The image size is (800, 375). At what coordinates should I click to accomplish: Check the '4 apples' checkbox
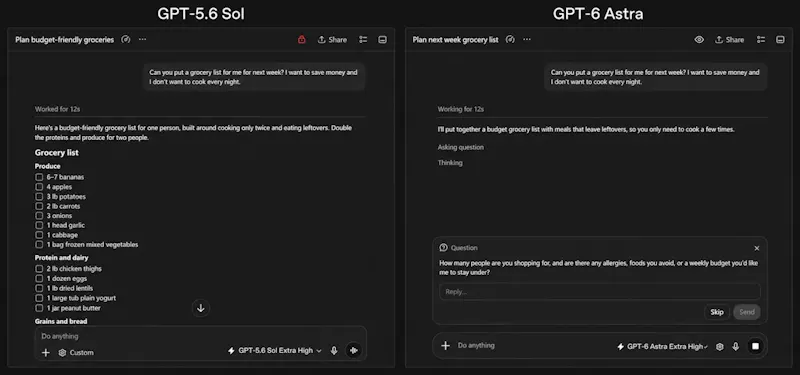(39, 187)
